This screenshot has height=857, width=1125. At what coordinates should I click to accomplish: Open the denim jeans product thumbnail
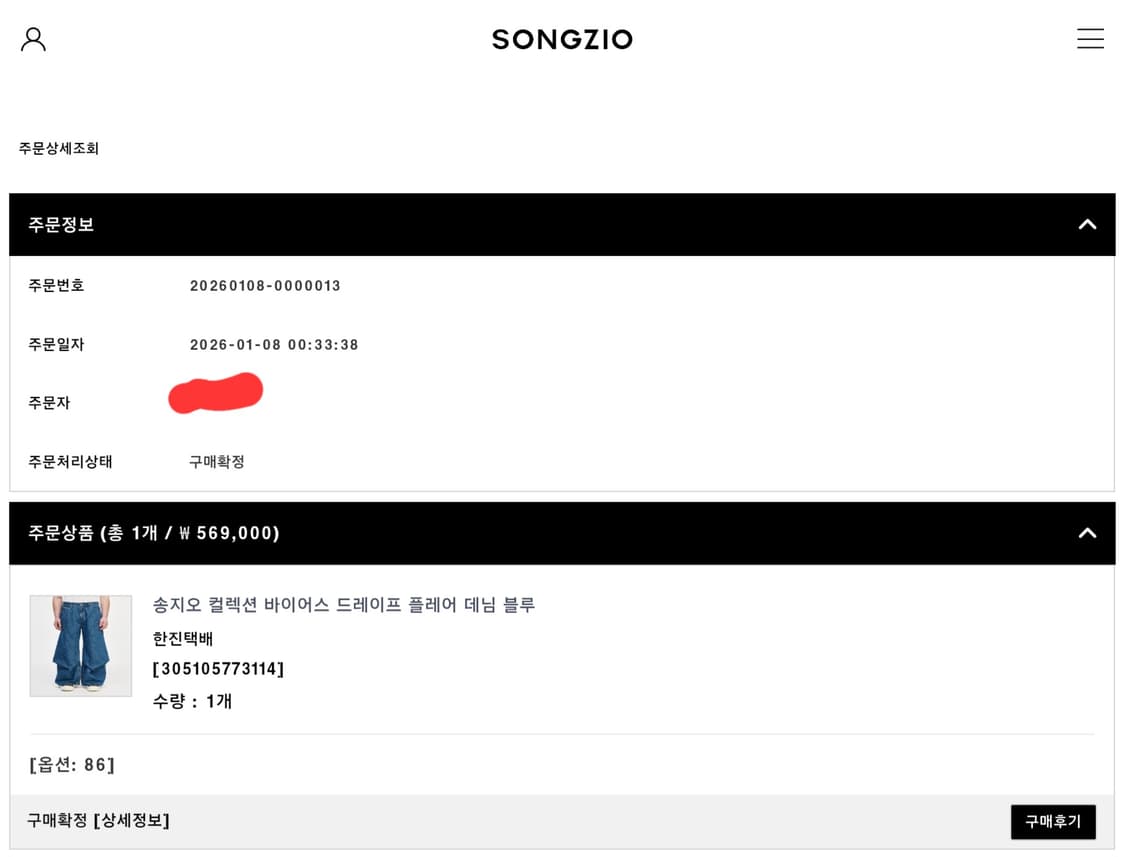[81, 646]
